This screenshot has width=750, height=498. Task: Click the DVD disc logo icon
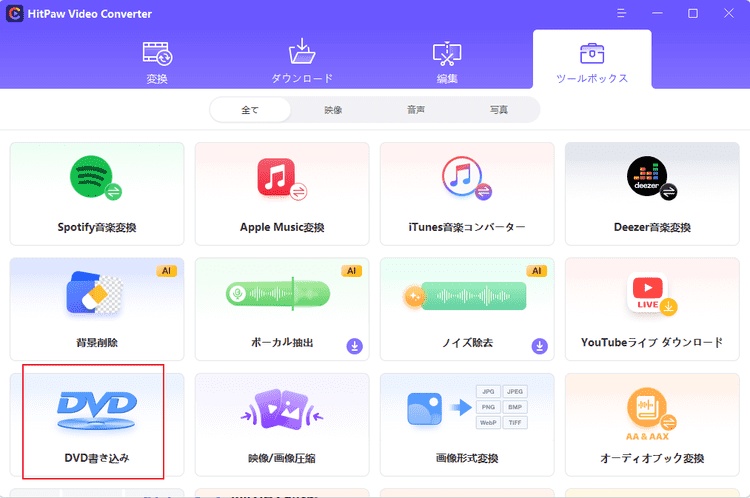(x=97, y=410)
